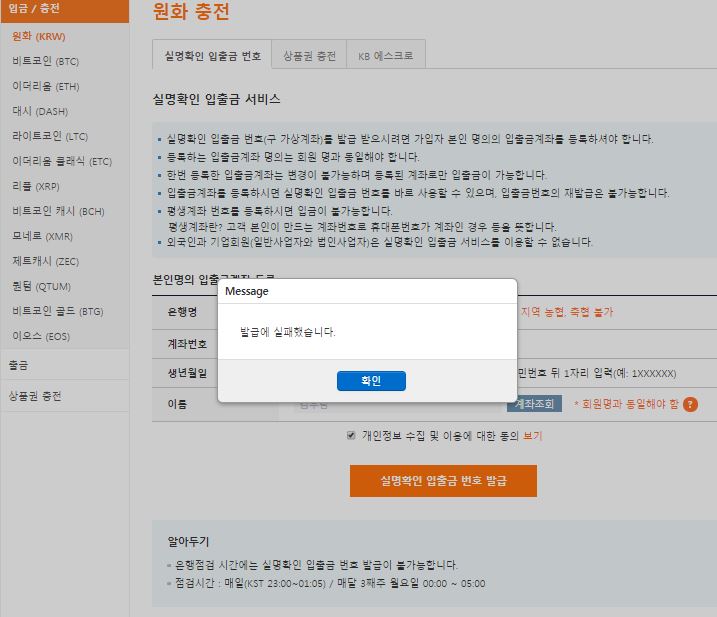Select 이더리움 (ETH) in the sidebar

pos(45,86)
